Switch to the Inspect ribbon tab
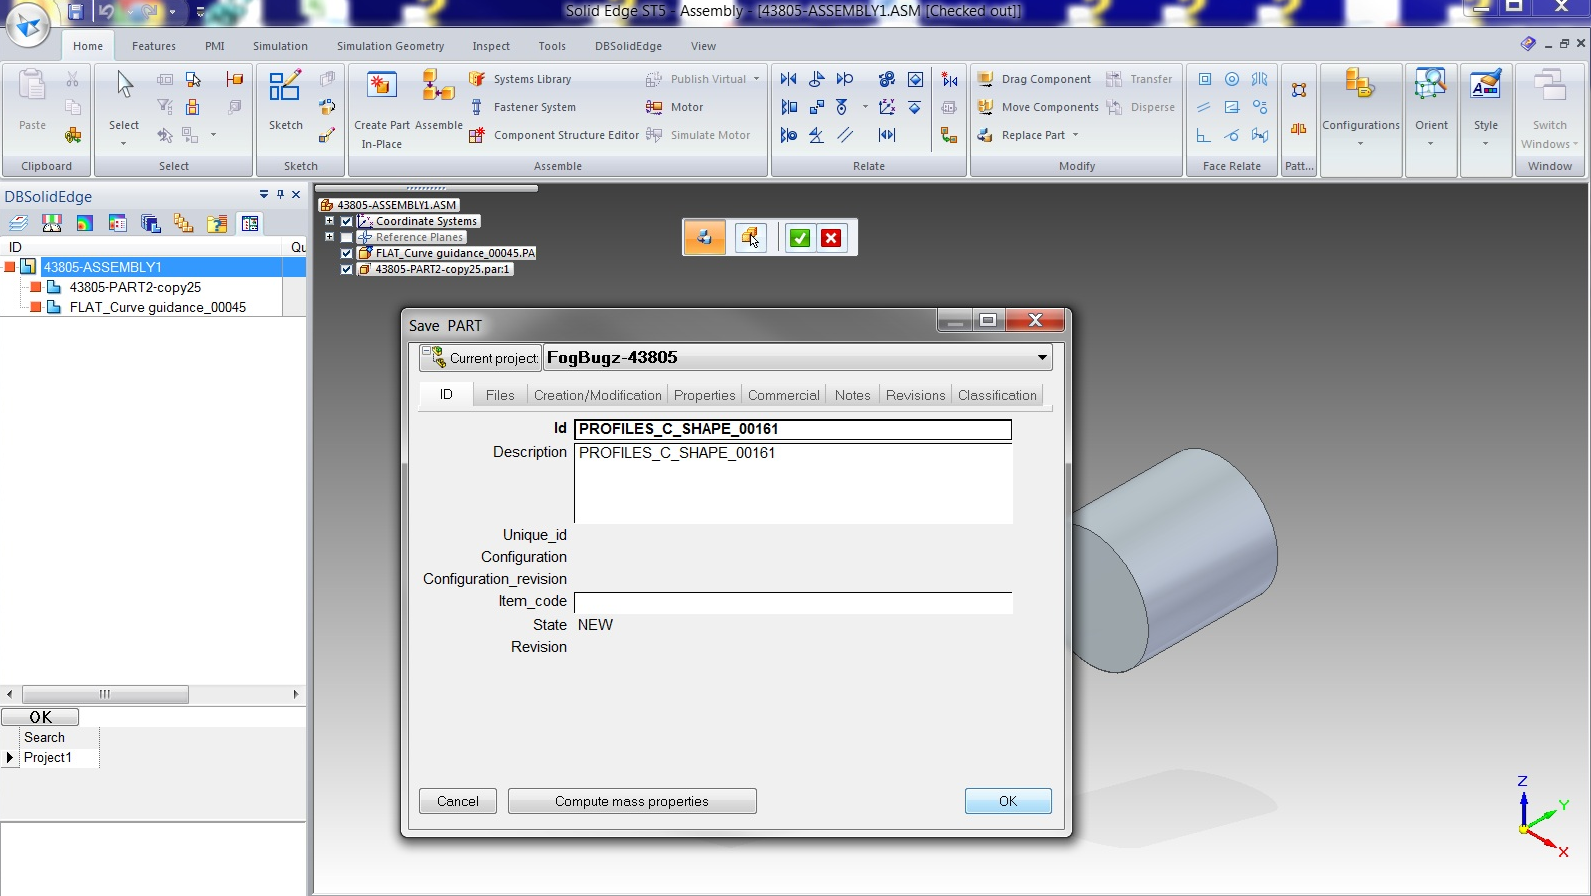The height and width of the screenshot is (896, 1591). (491, 46)
